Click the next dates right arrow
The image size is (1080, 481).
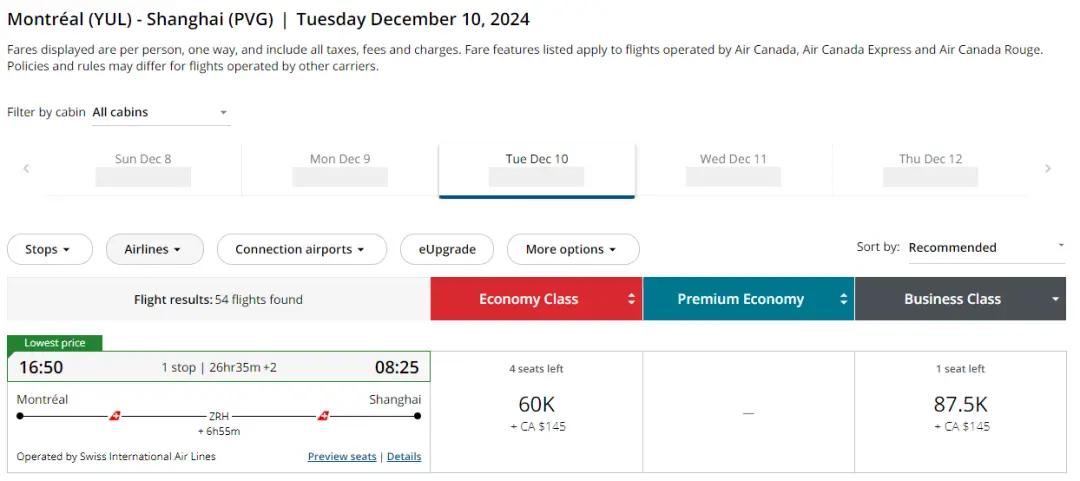(x=1047, y=169)
